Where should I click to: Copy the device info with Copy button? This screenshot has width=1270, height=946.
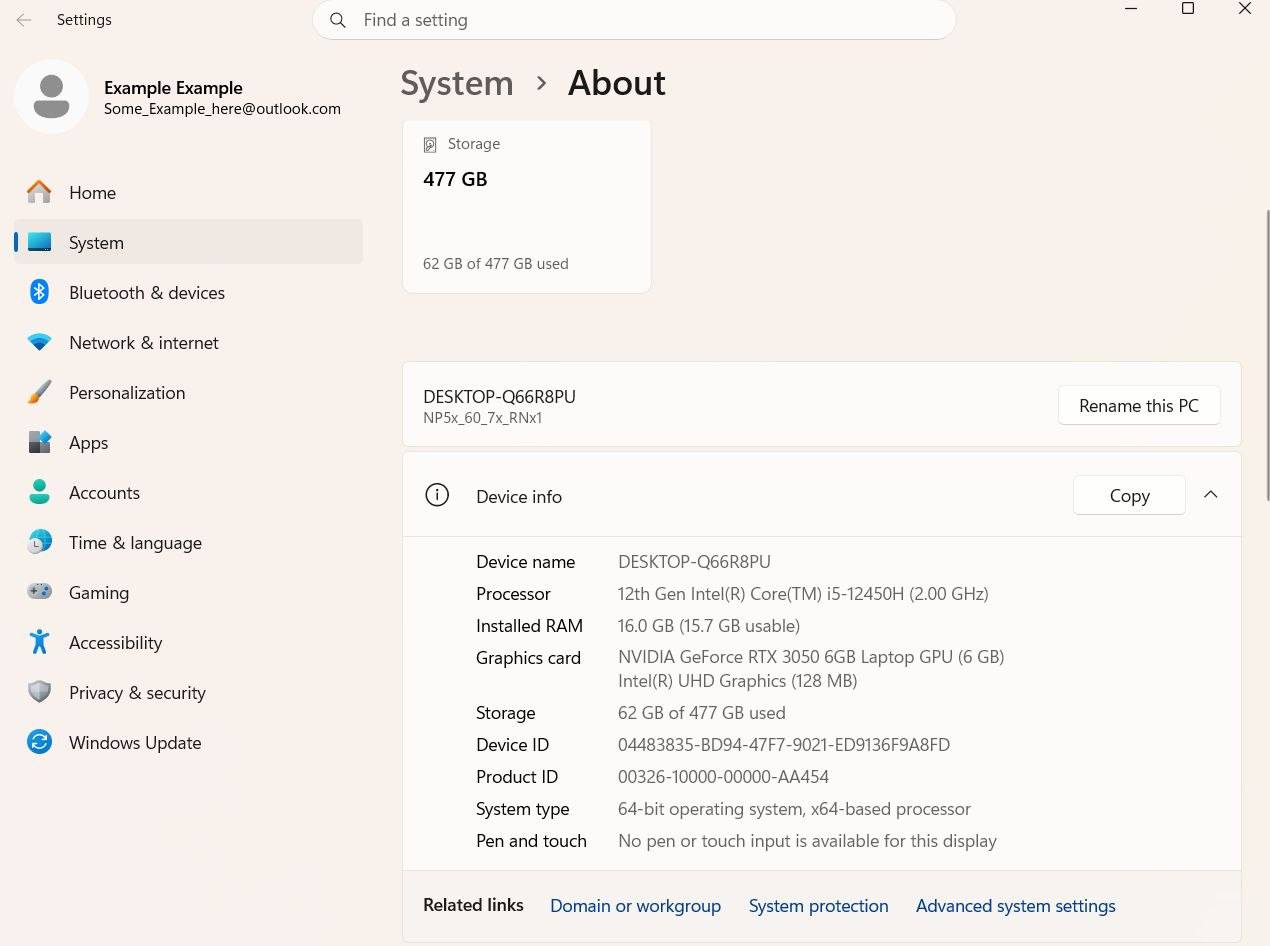1129,495
